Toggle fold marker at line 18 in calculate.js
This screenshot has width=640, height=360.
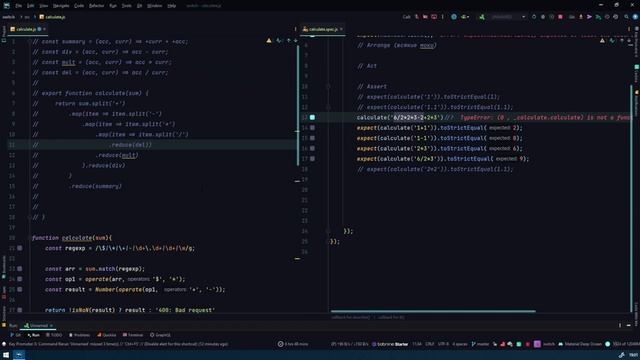click(x=29, y=217)
